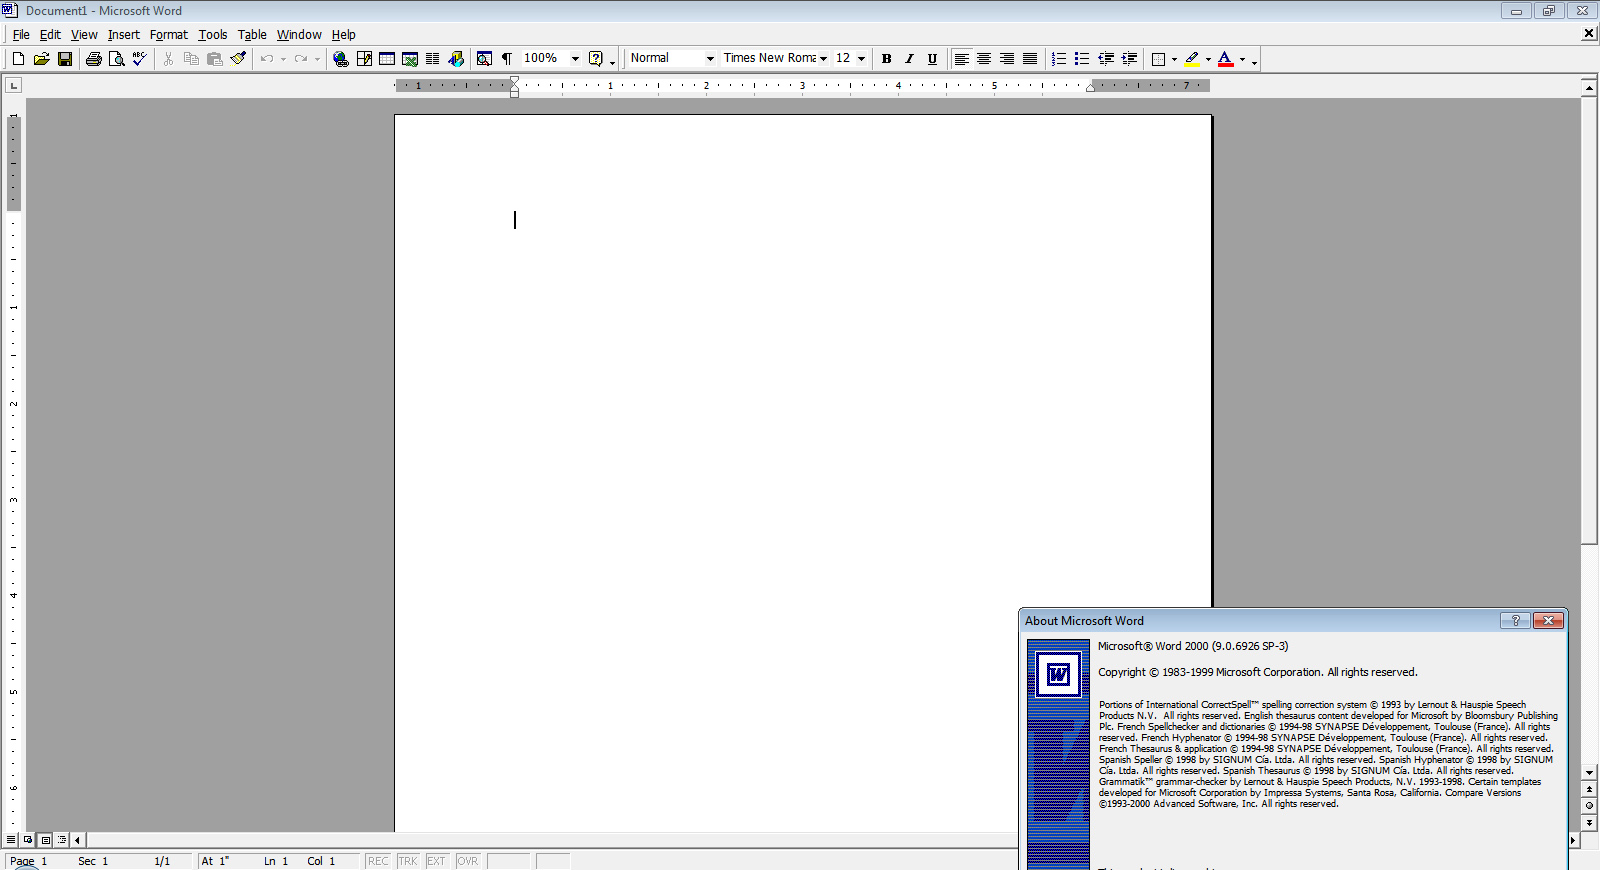Toggle Italic formatting
Image resolution: width=1600 pixels, height=870 pixels.
(x=909, y=59)
